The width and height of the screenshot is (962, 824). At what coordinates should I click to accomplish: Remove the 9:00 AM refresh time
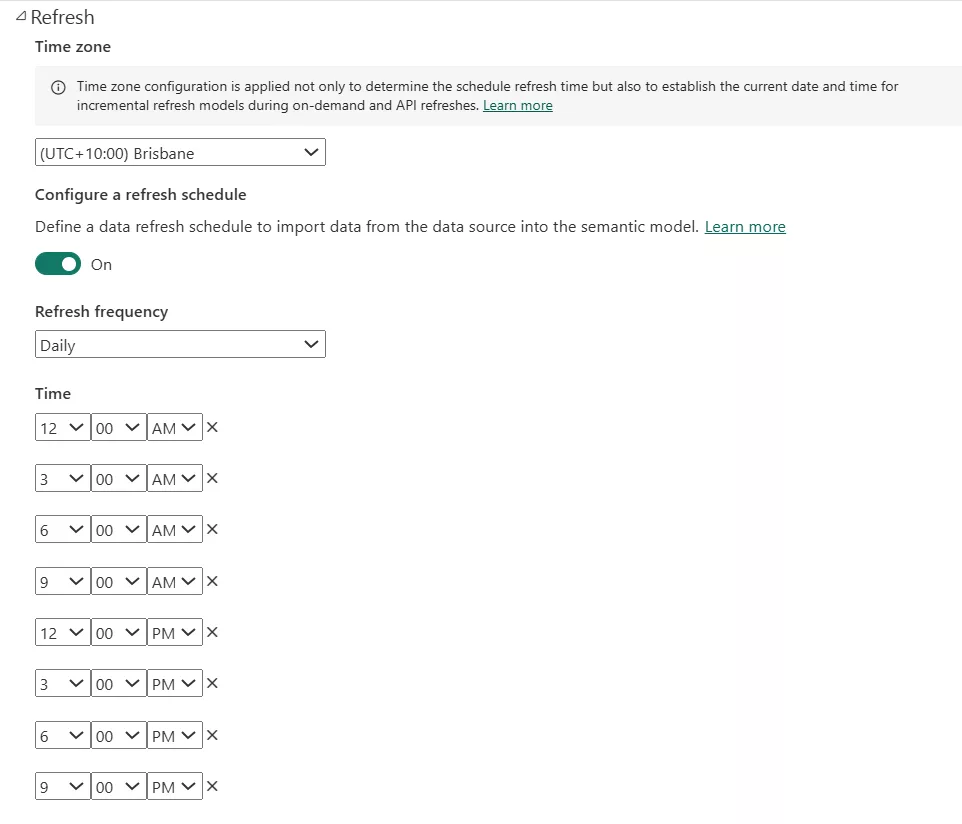[x=212, y=581]
